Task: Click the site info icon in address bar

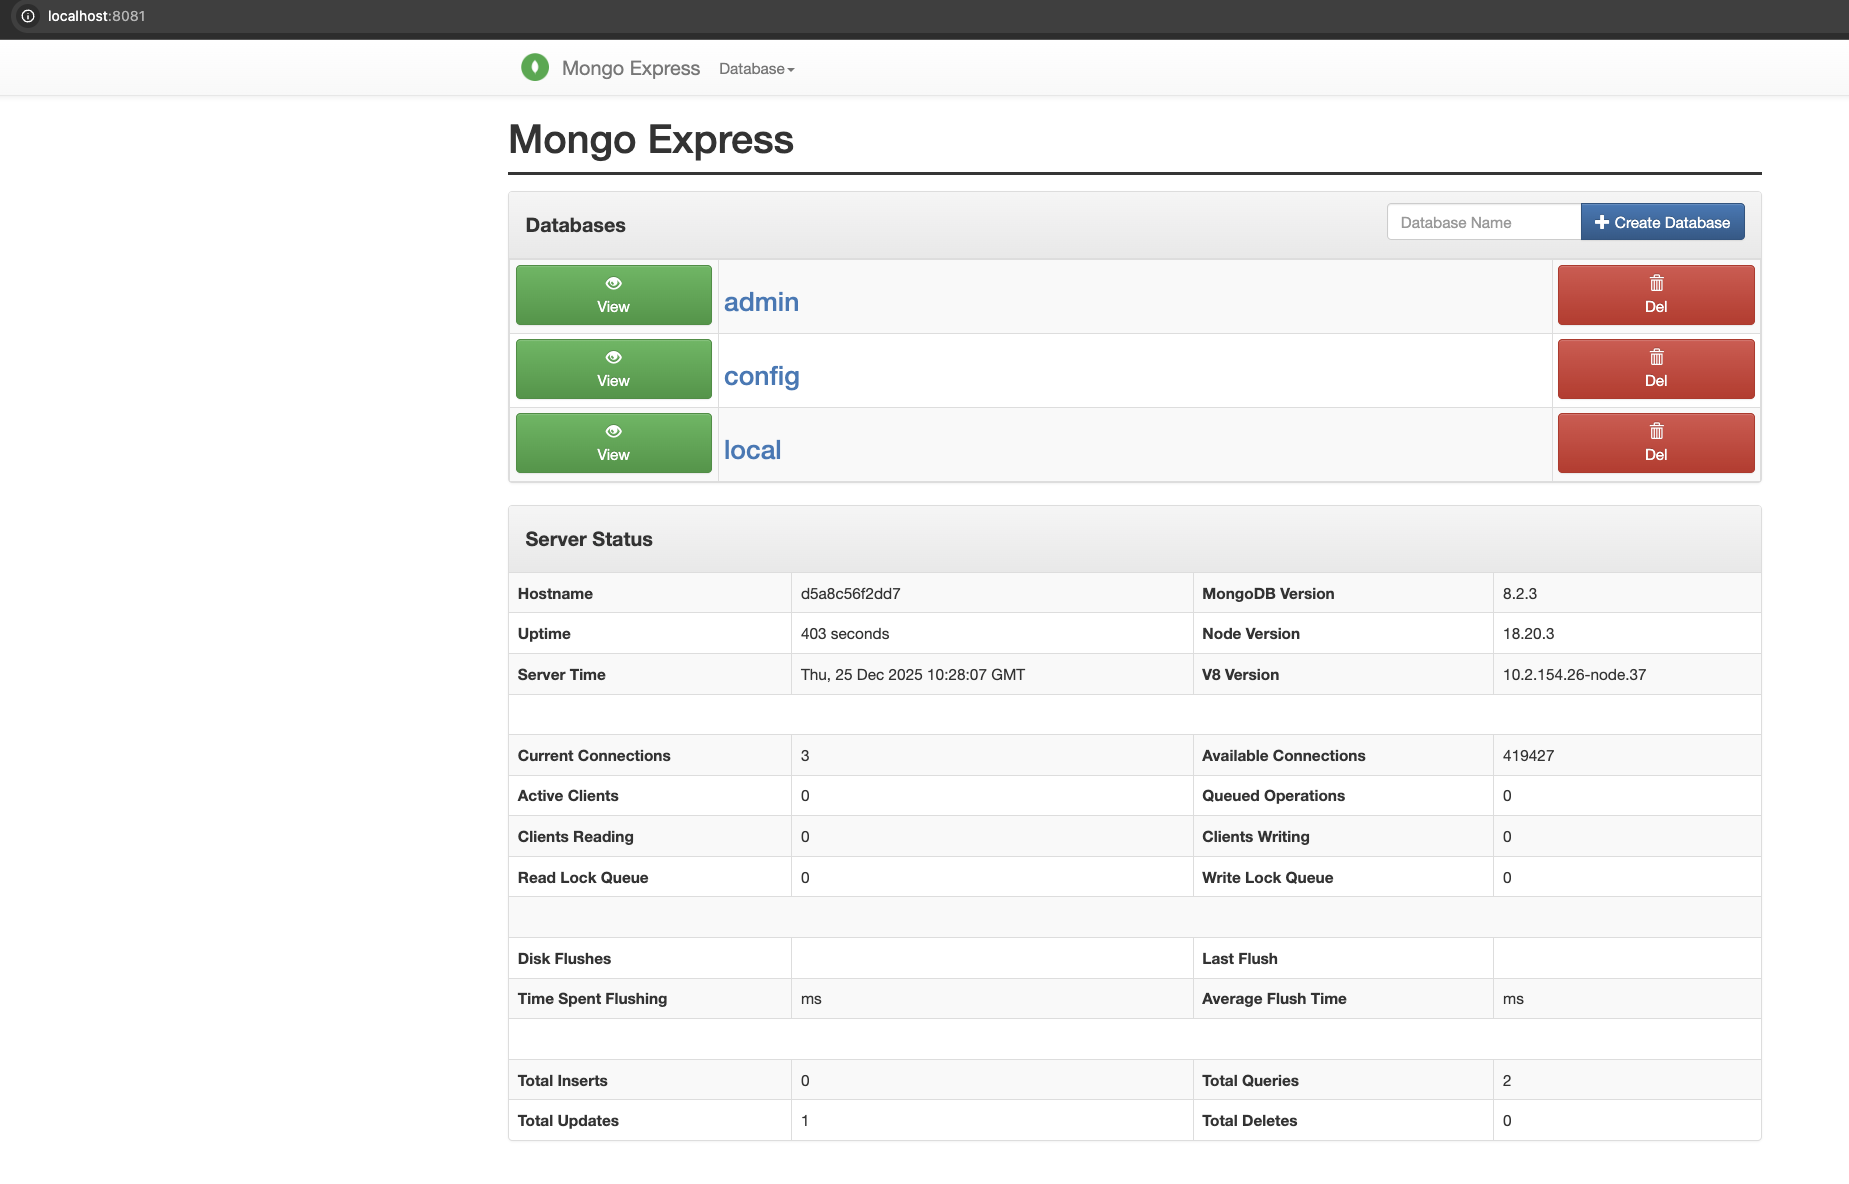Action: click(x=28, y=16)
